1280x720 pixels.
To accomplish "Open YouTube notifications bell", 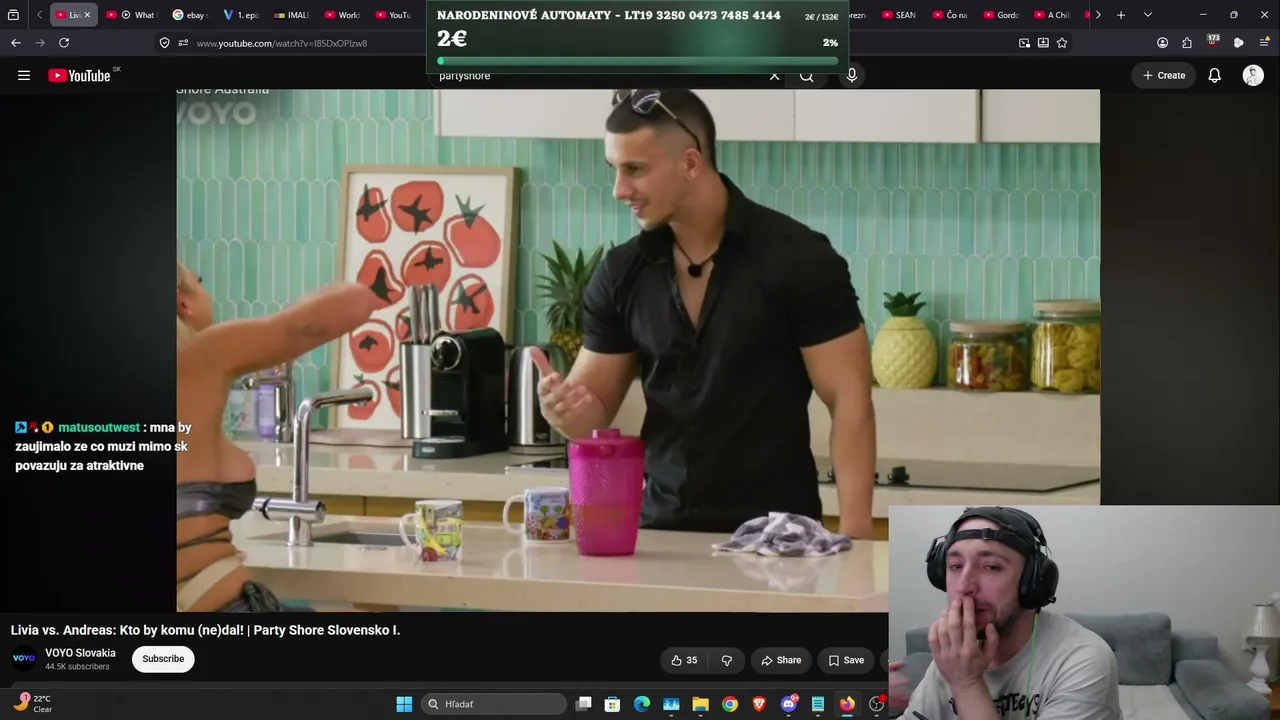I will (x=1214, y=75).
